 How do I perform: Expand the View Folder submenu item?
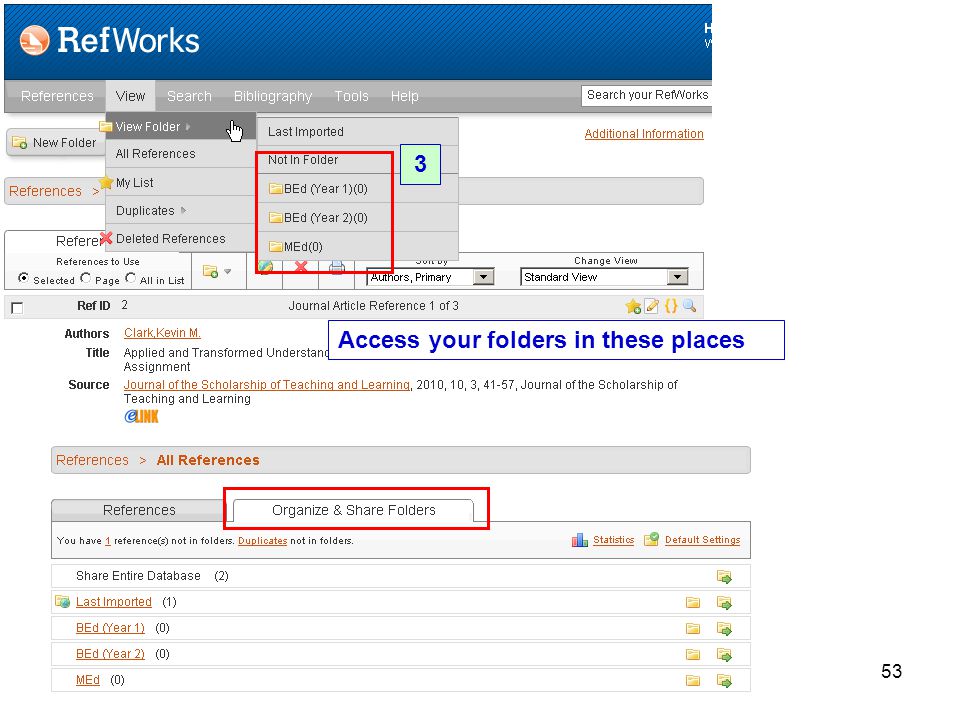tap(181, 127)
